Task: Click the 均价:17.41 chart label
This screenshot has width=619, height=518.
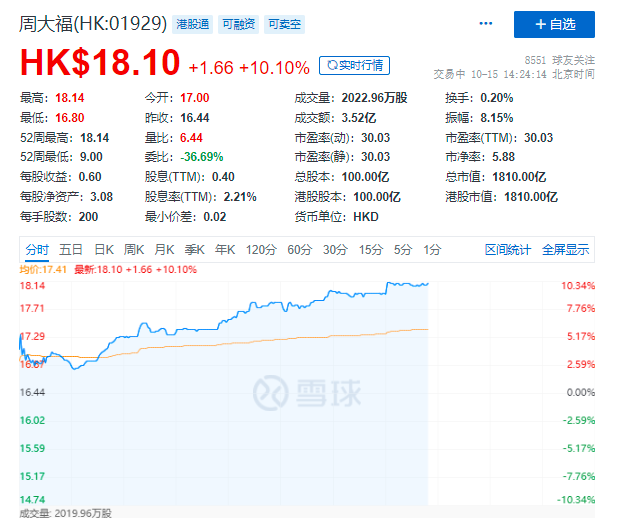Action: coord(43,270)
